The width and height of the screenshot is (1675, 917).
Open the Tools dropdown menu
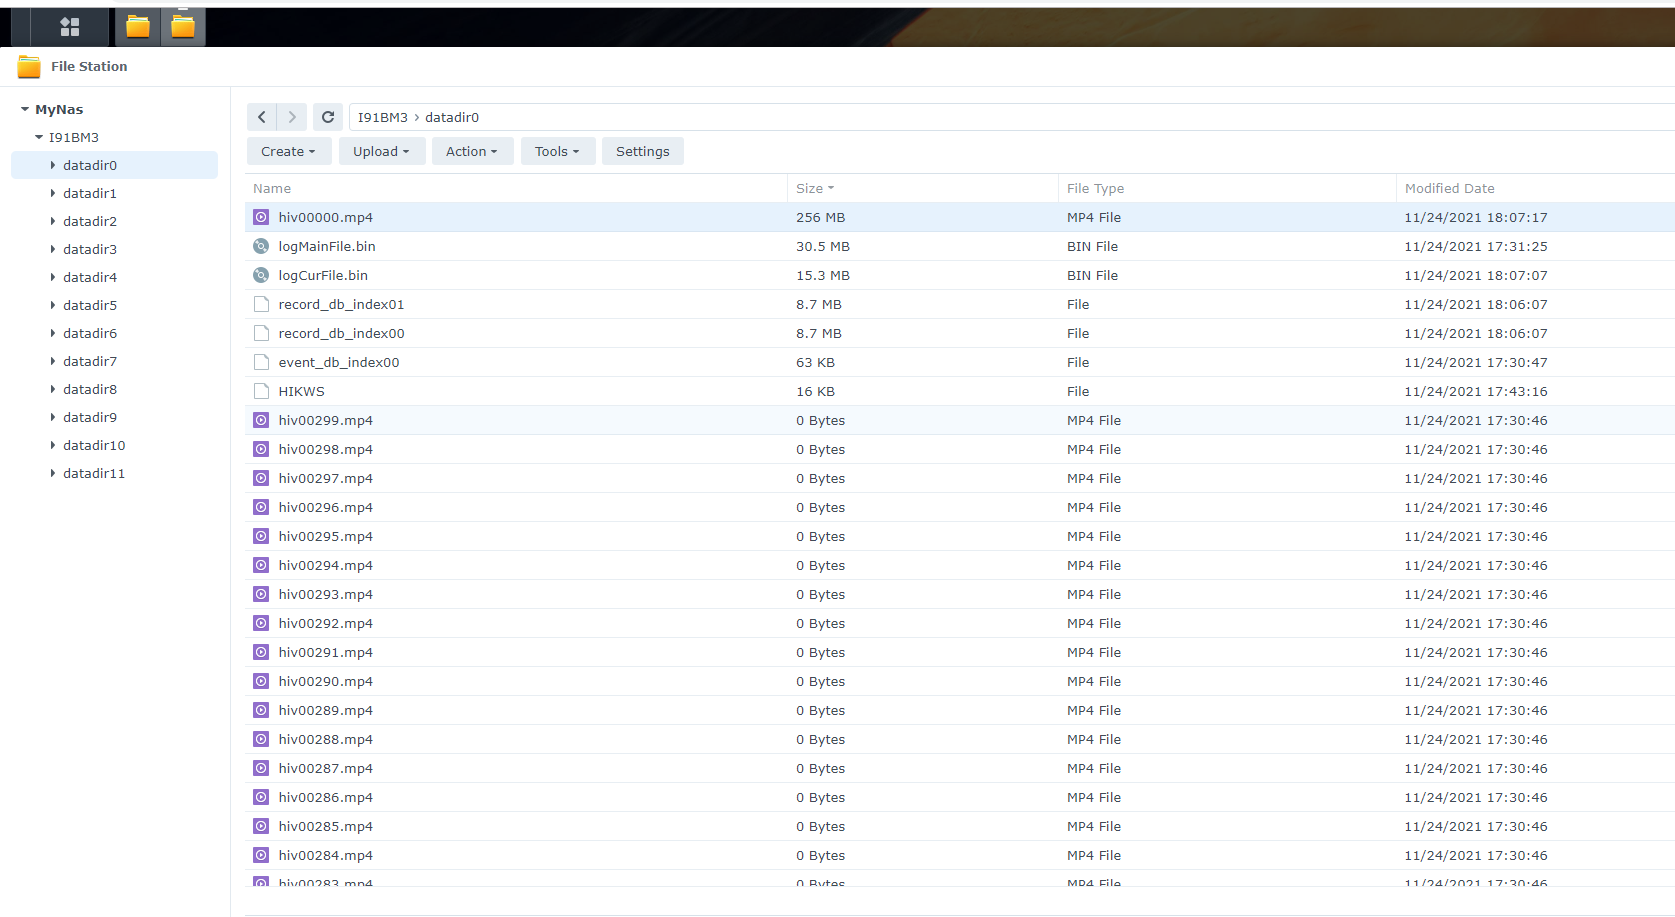click(x=557, y=152)
